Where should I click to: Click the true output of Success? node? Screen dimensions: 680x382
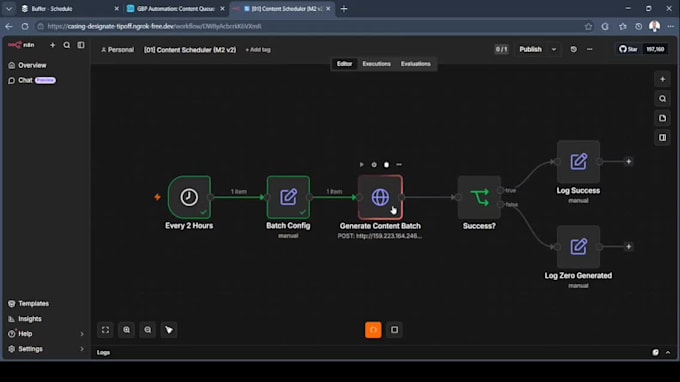coord(501,190)
